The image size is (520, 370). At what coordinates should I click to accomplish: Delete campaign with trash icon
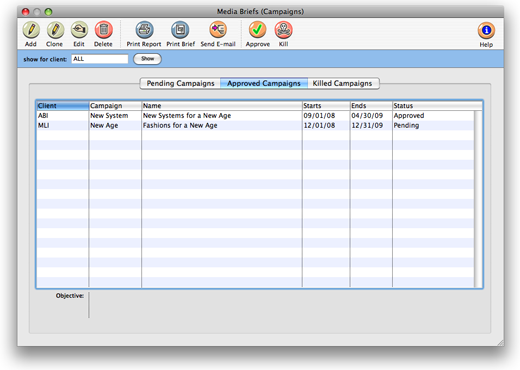103,30
